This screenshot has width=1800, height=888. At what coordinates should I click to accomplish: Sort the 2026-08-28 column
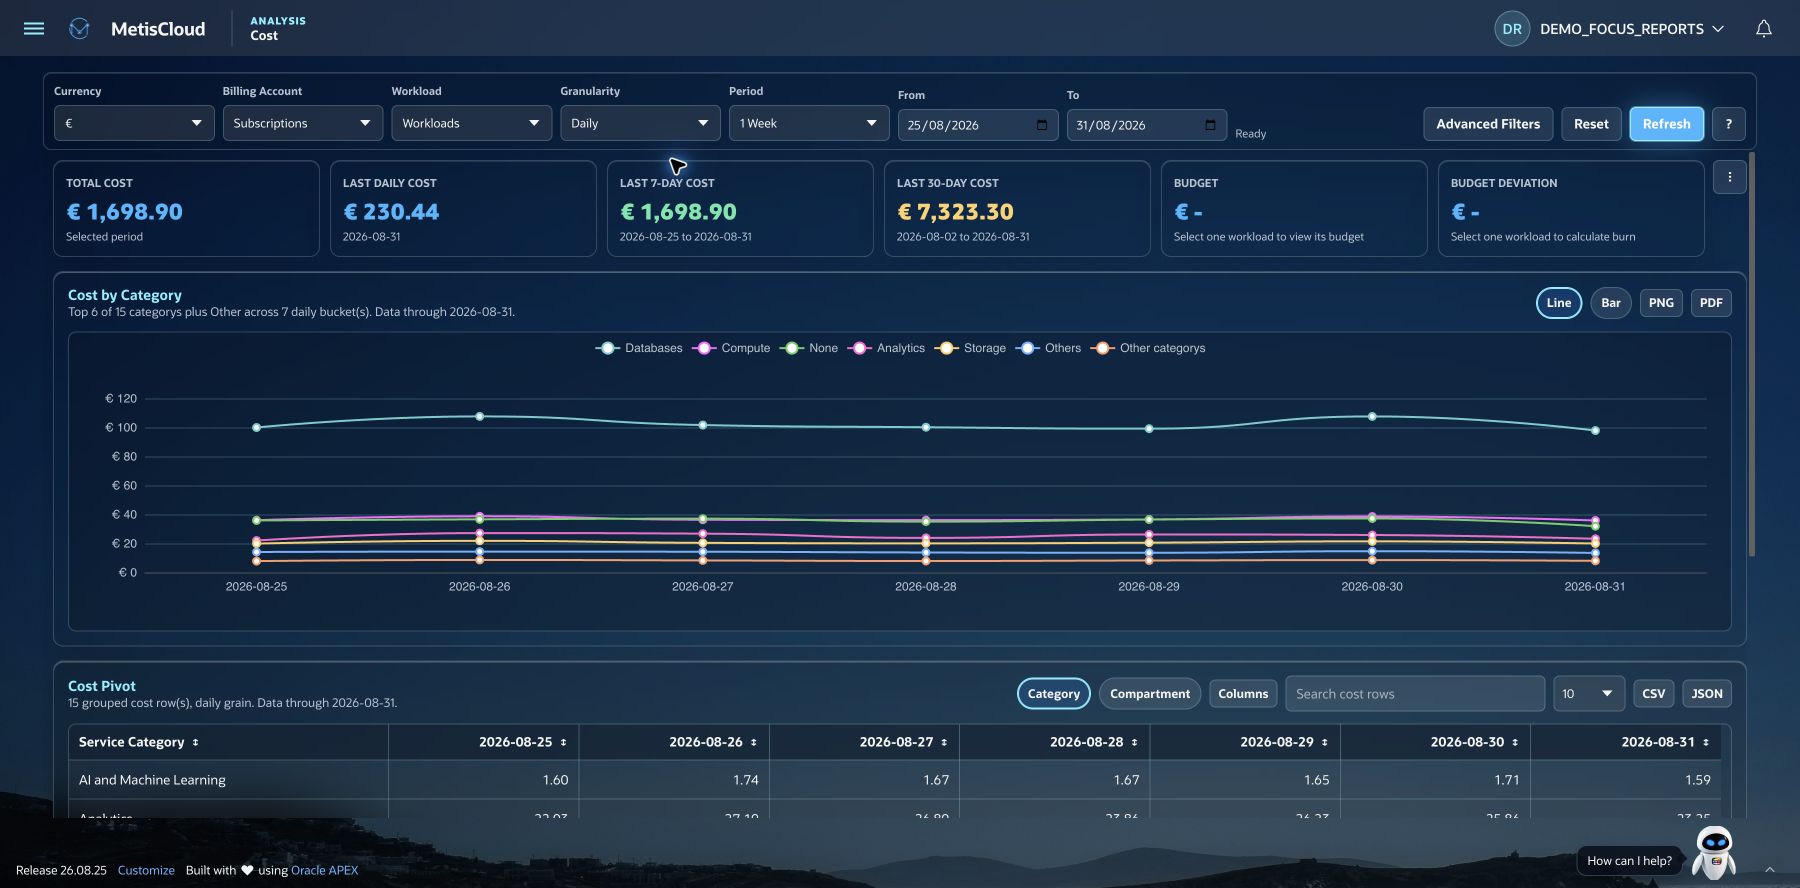click(1134, 742)
